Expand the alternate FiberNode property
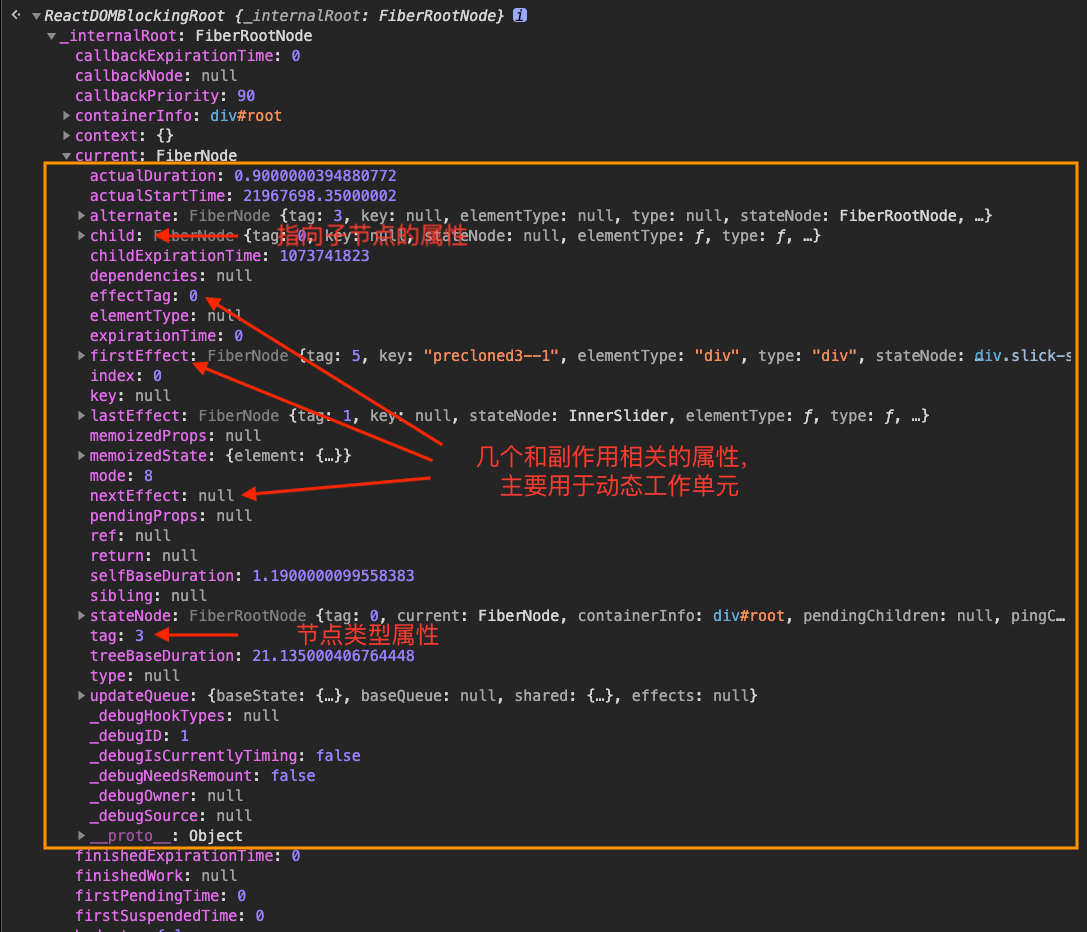This screenshot has height=932, width=1087. [81, 216]
